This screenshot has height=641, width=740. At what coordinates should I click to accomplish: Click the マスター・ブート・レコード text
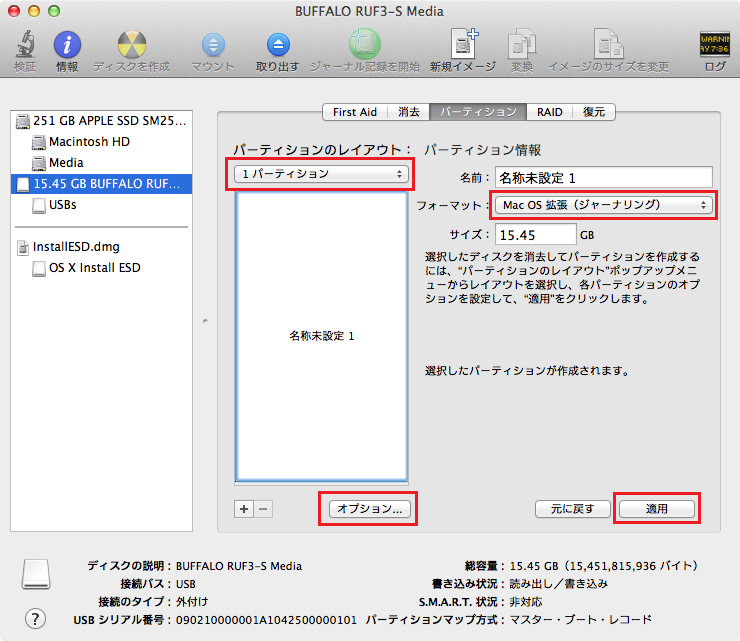coord(581,619)
